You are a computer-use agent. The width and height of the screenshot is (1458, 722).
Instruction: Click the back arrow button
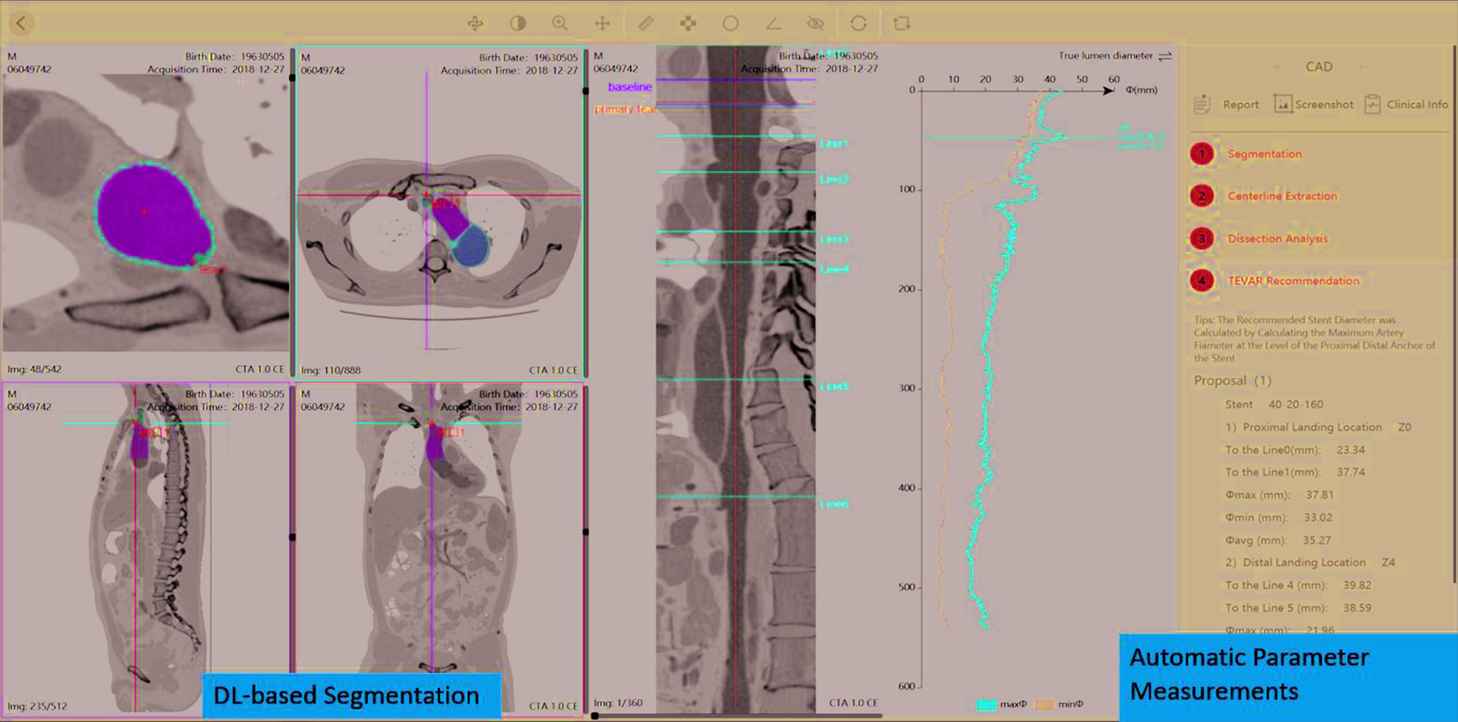coord(22,23)
